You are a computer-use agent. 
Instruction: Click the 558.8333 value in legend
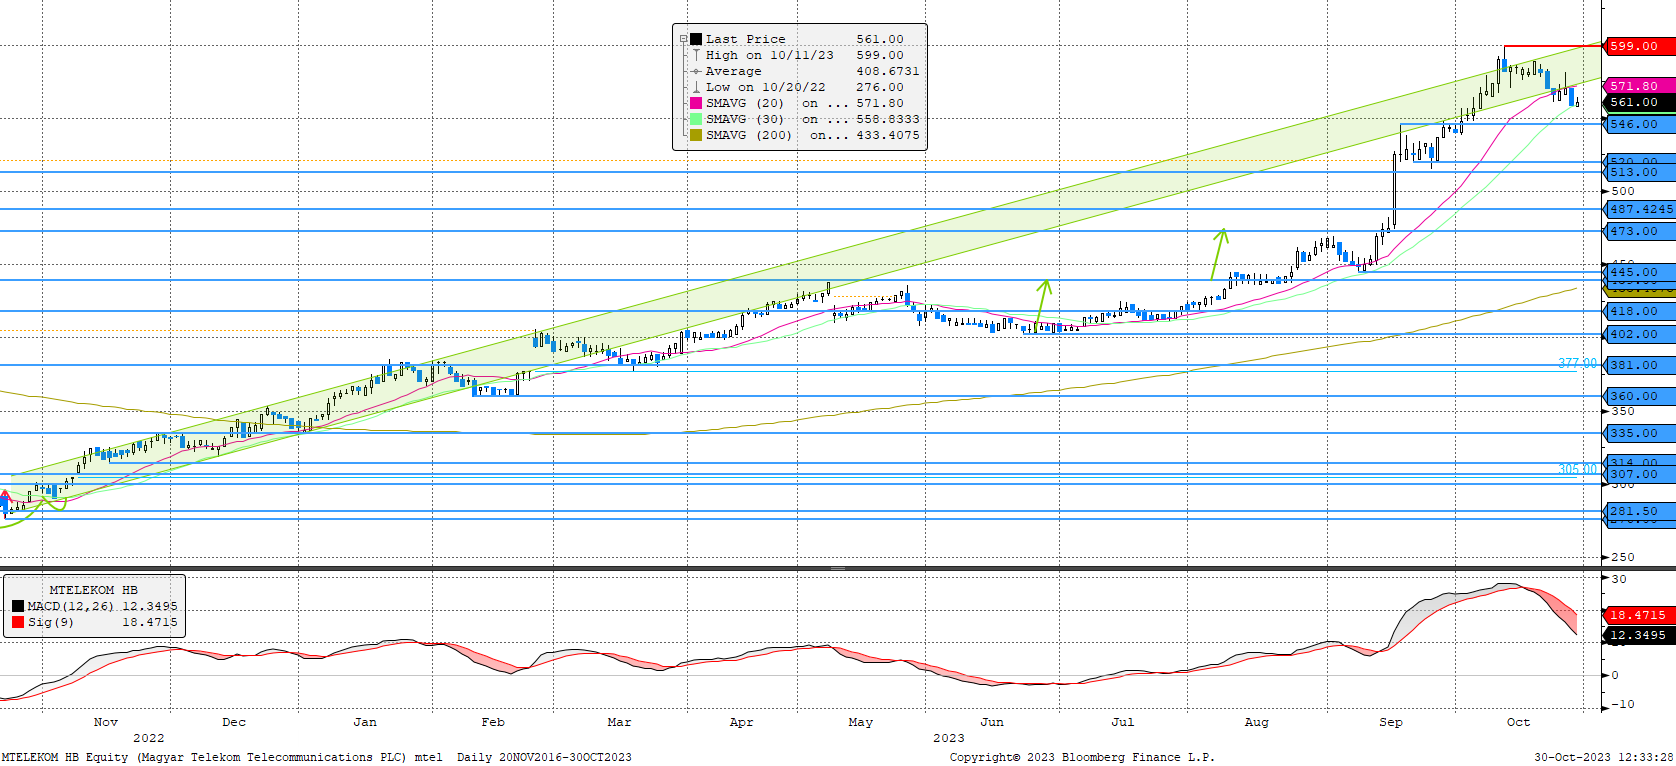pyautogui.click(x=888, y=119)
